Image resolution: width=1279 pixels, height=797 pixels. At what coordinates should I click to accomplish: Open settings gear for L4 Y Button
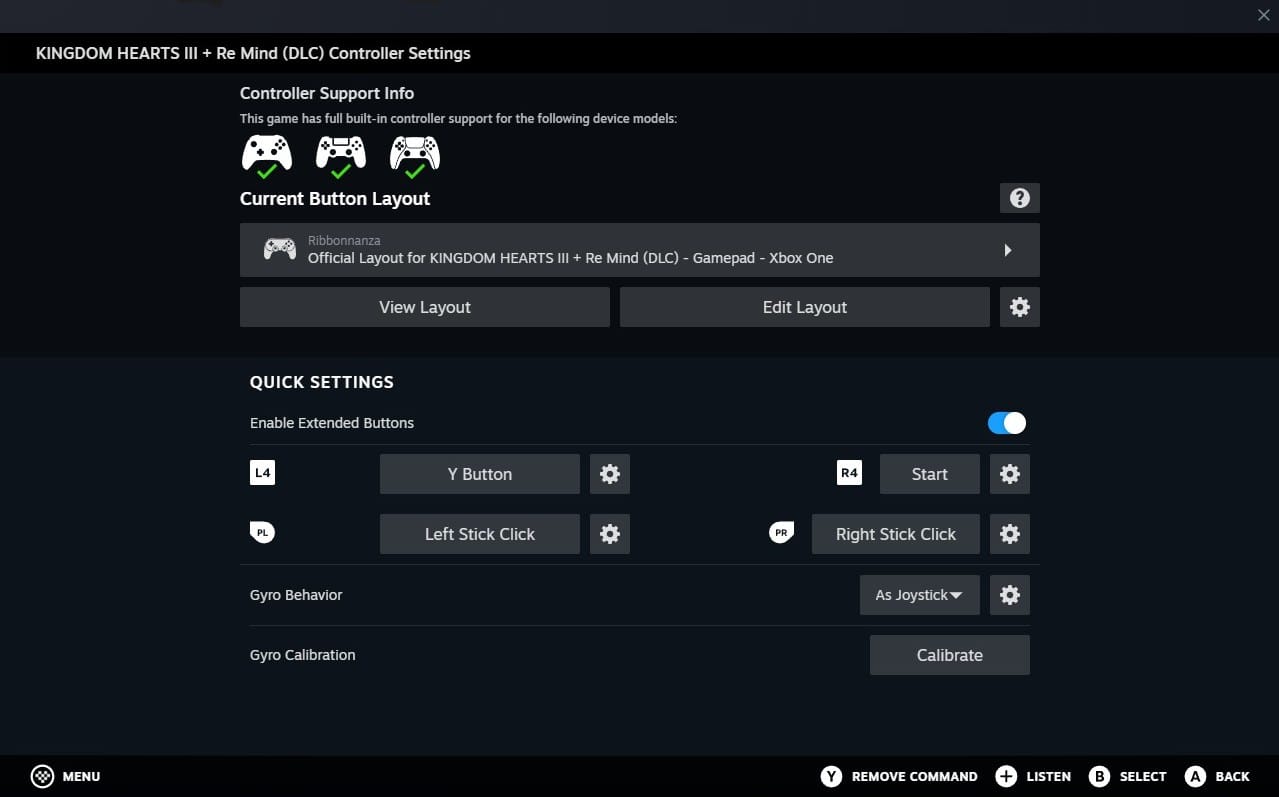point(609,474)
